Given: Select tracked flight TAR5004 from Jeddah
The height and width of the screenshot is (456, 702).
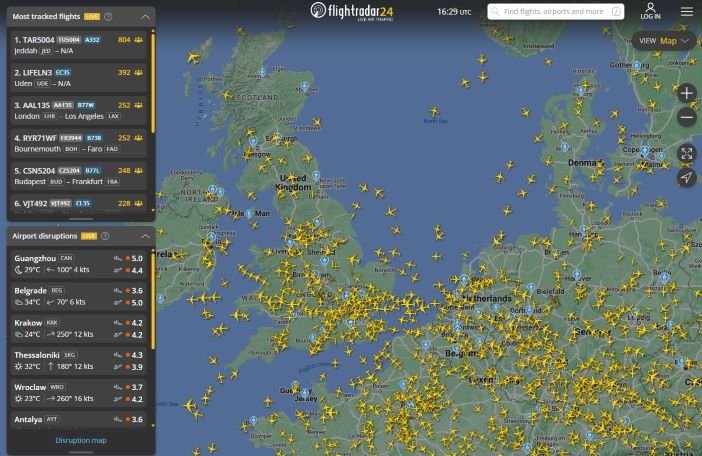Looking at the screenshot, I should pos(78,45).
